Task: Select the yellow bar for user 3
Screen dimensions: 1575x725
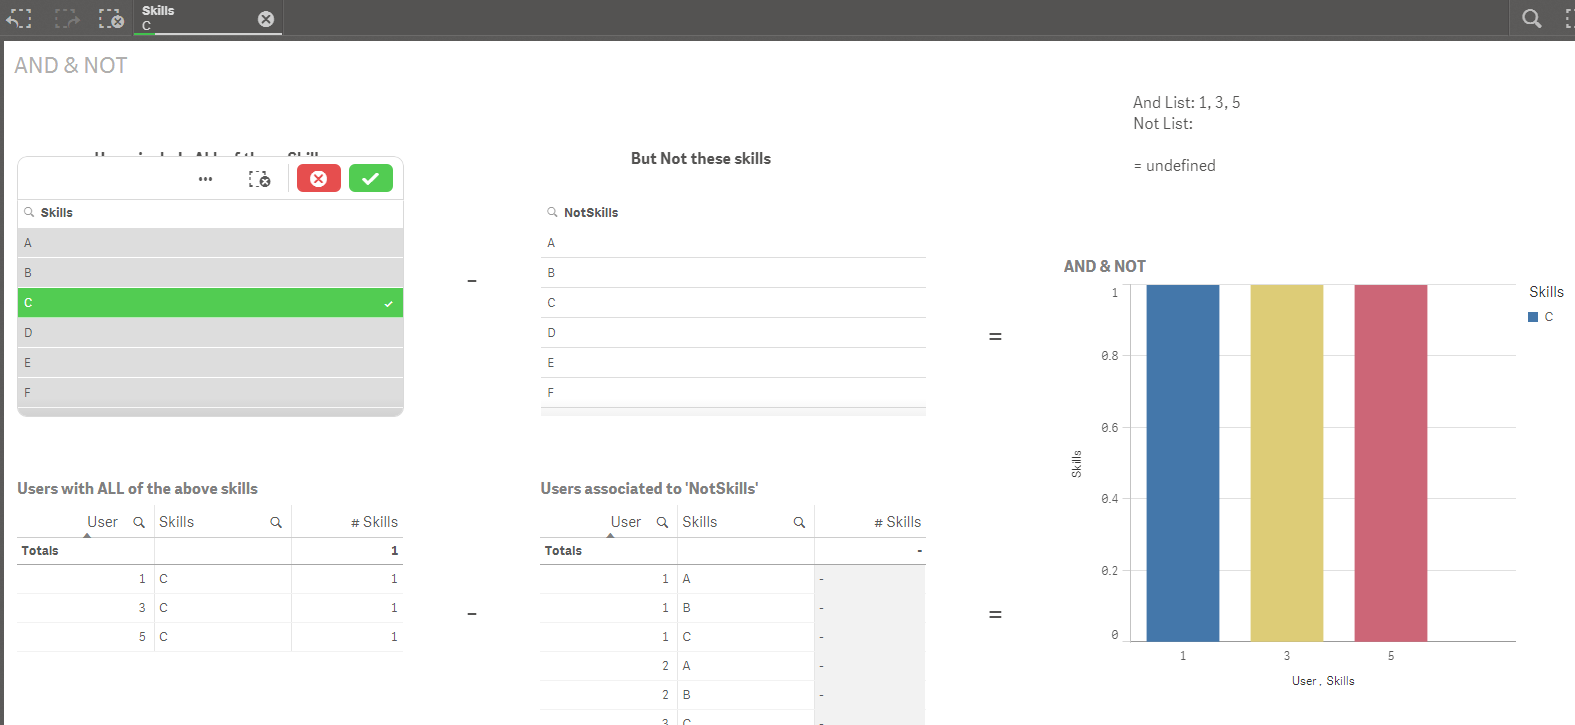Action: (x=1287, y=463)
